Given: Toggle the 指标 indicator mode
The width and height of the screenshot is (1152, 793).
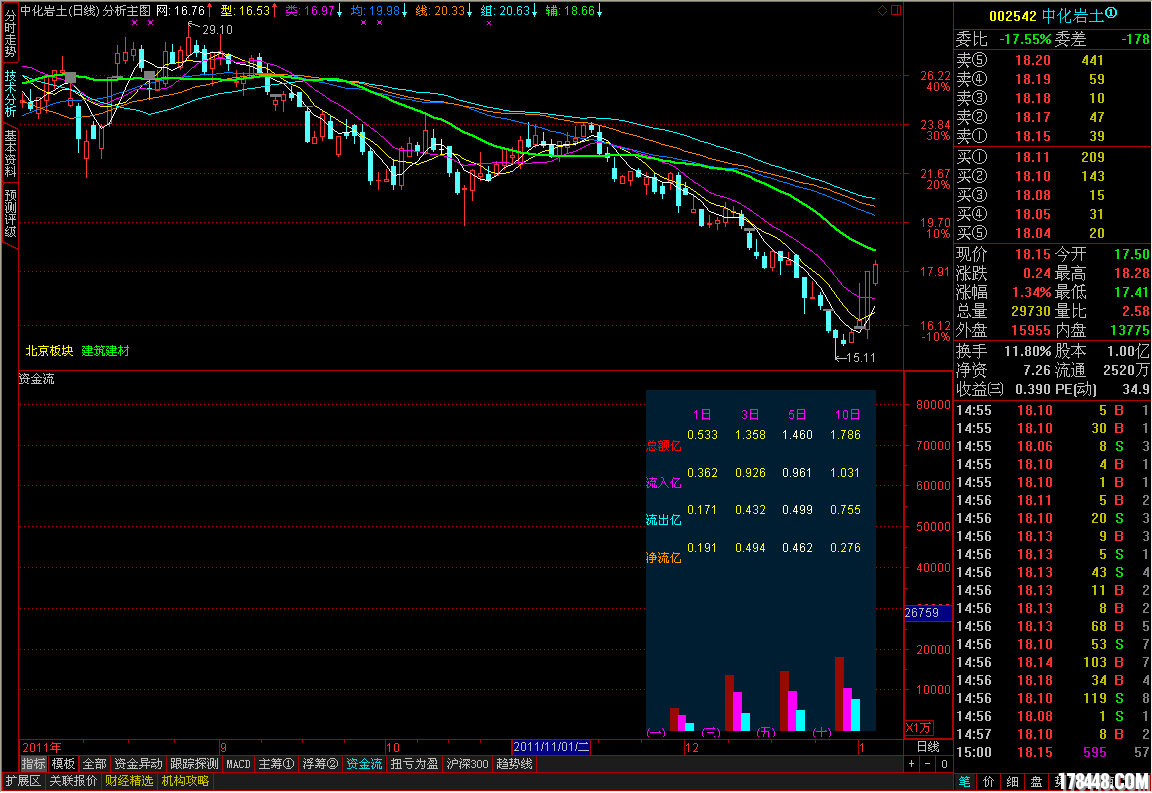Looking at the screenshot, I should pos(33,764).
